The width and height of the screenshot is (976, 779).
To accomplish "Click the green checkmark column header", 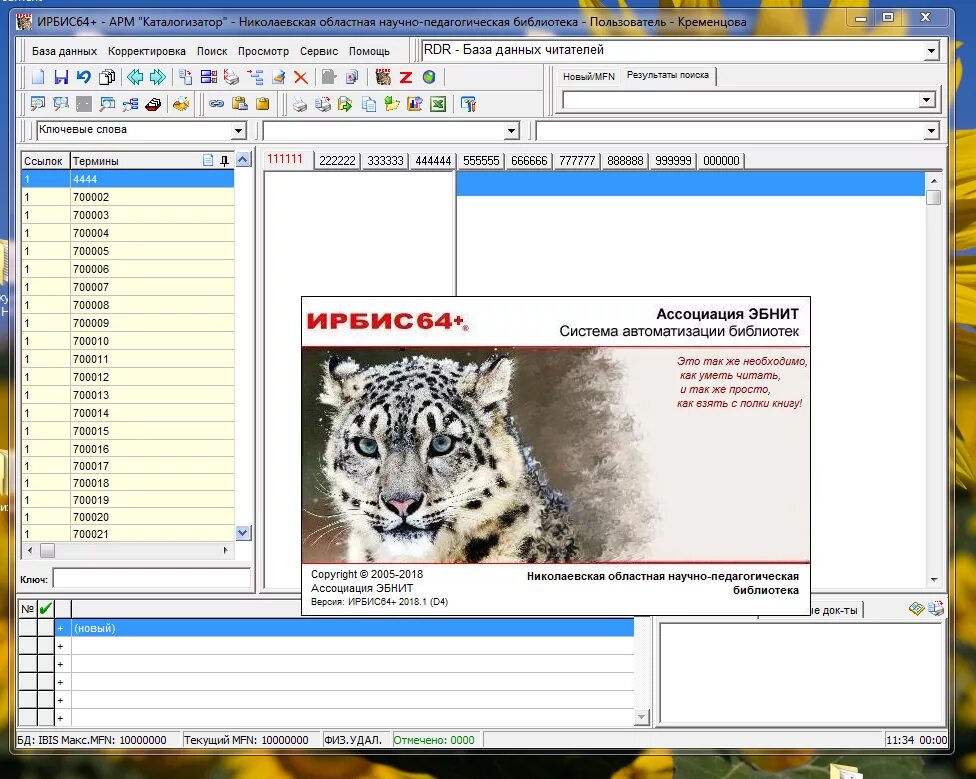I will point(45,609).
